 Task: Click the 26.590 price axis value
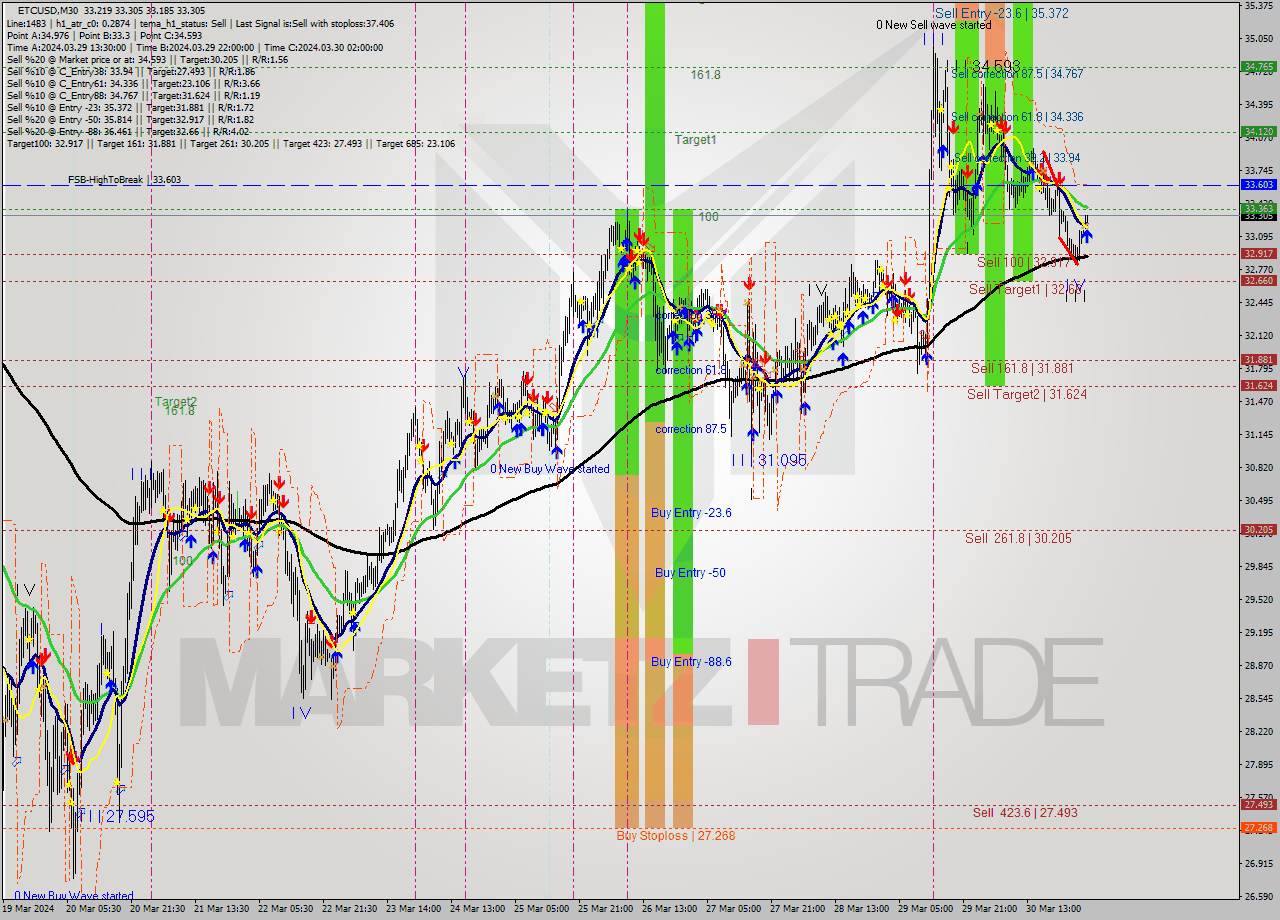1258,896
